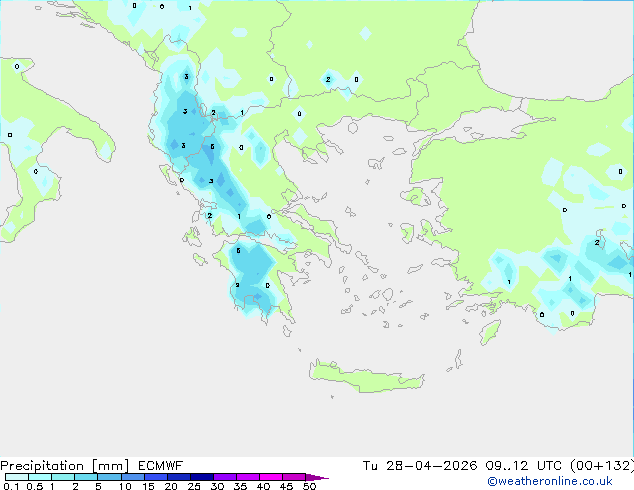Select the 35–40 mm magenta swatch
634x490 pixels.
247,477
